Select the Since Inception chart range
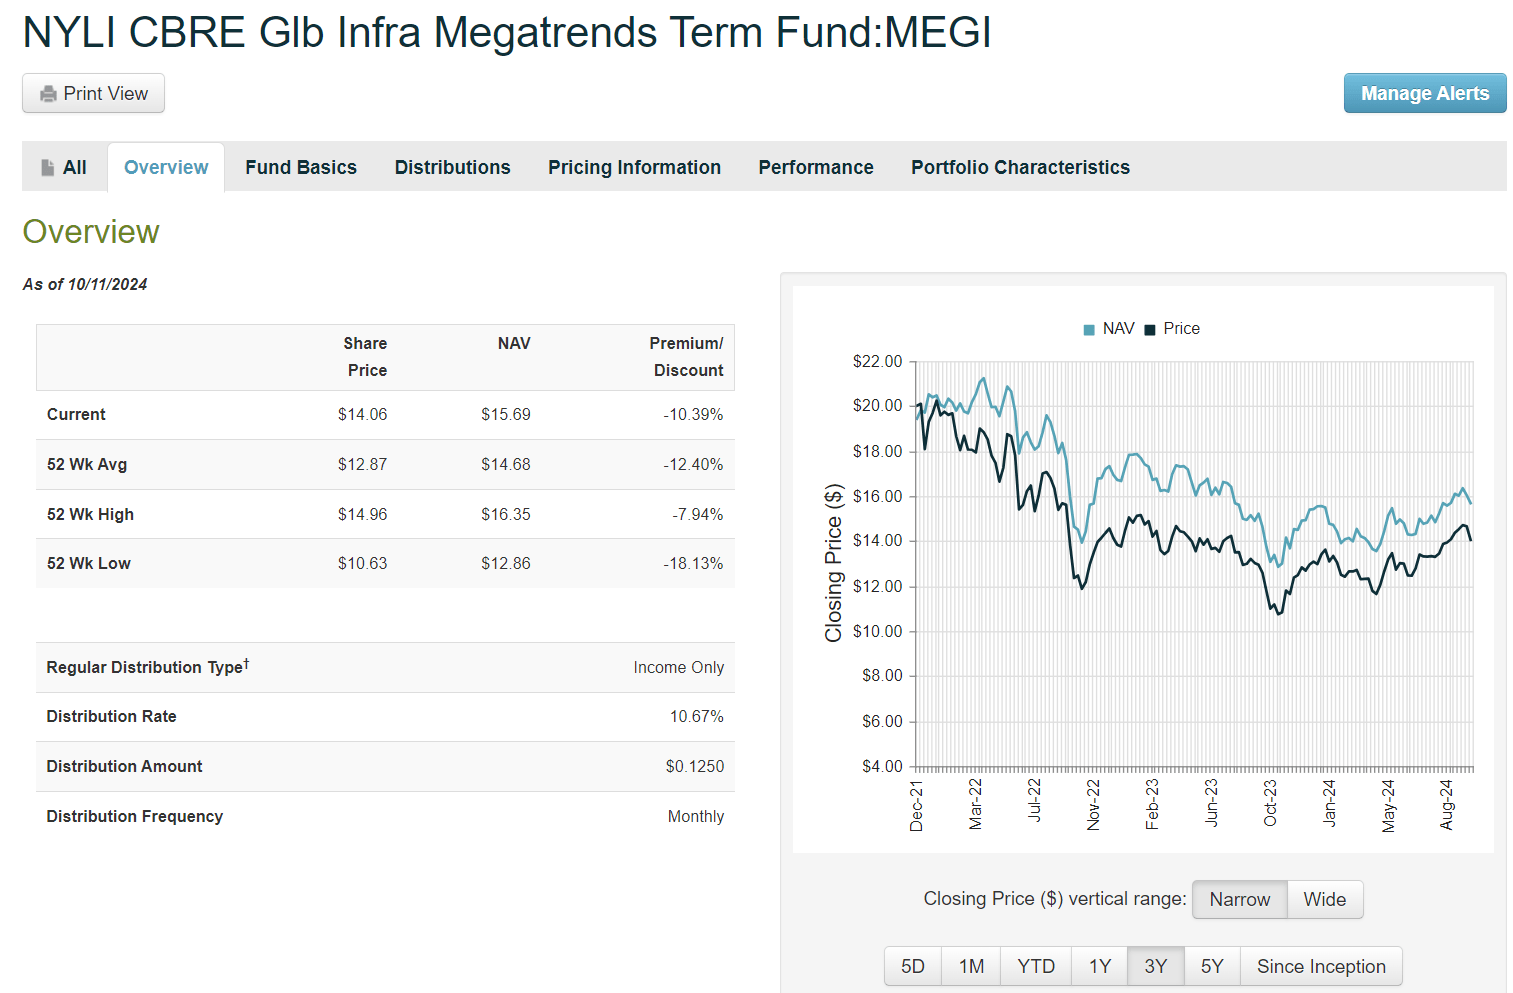This screenshot has height=993, width=1513. [x=1321, y=966]
